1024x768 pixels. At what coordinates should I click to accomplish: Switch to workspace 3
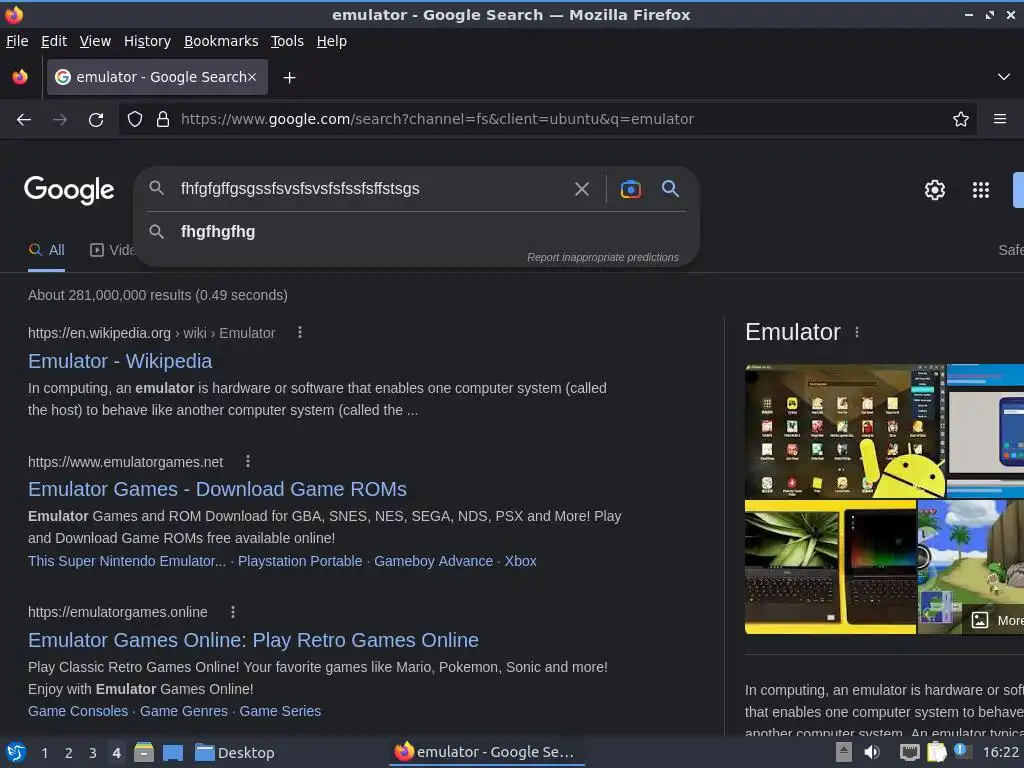pyautogui.click(x=93, y=753)
